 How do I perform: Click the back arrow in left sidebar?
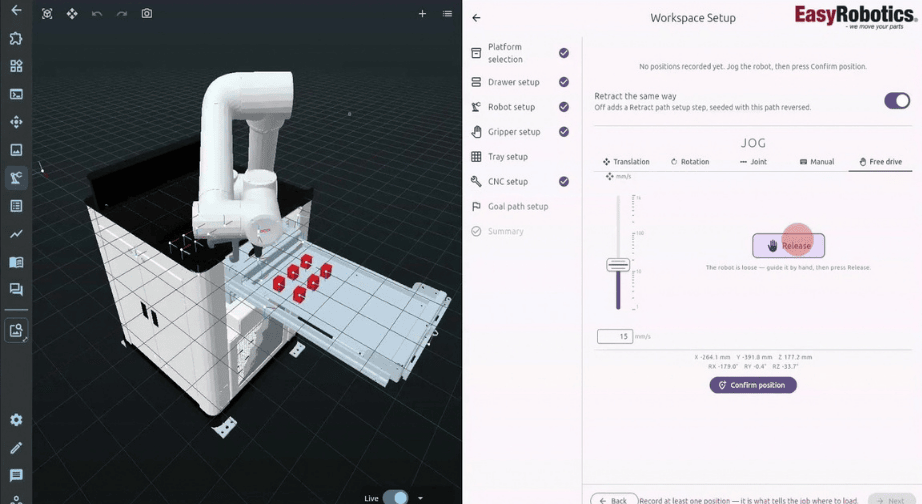point(16,10)
